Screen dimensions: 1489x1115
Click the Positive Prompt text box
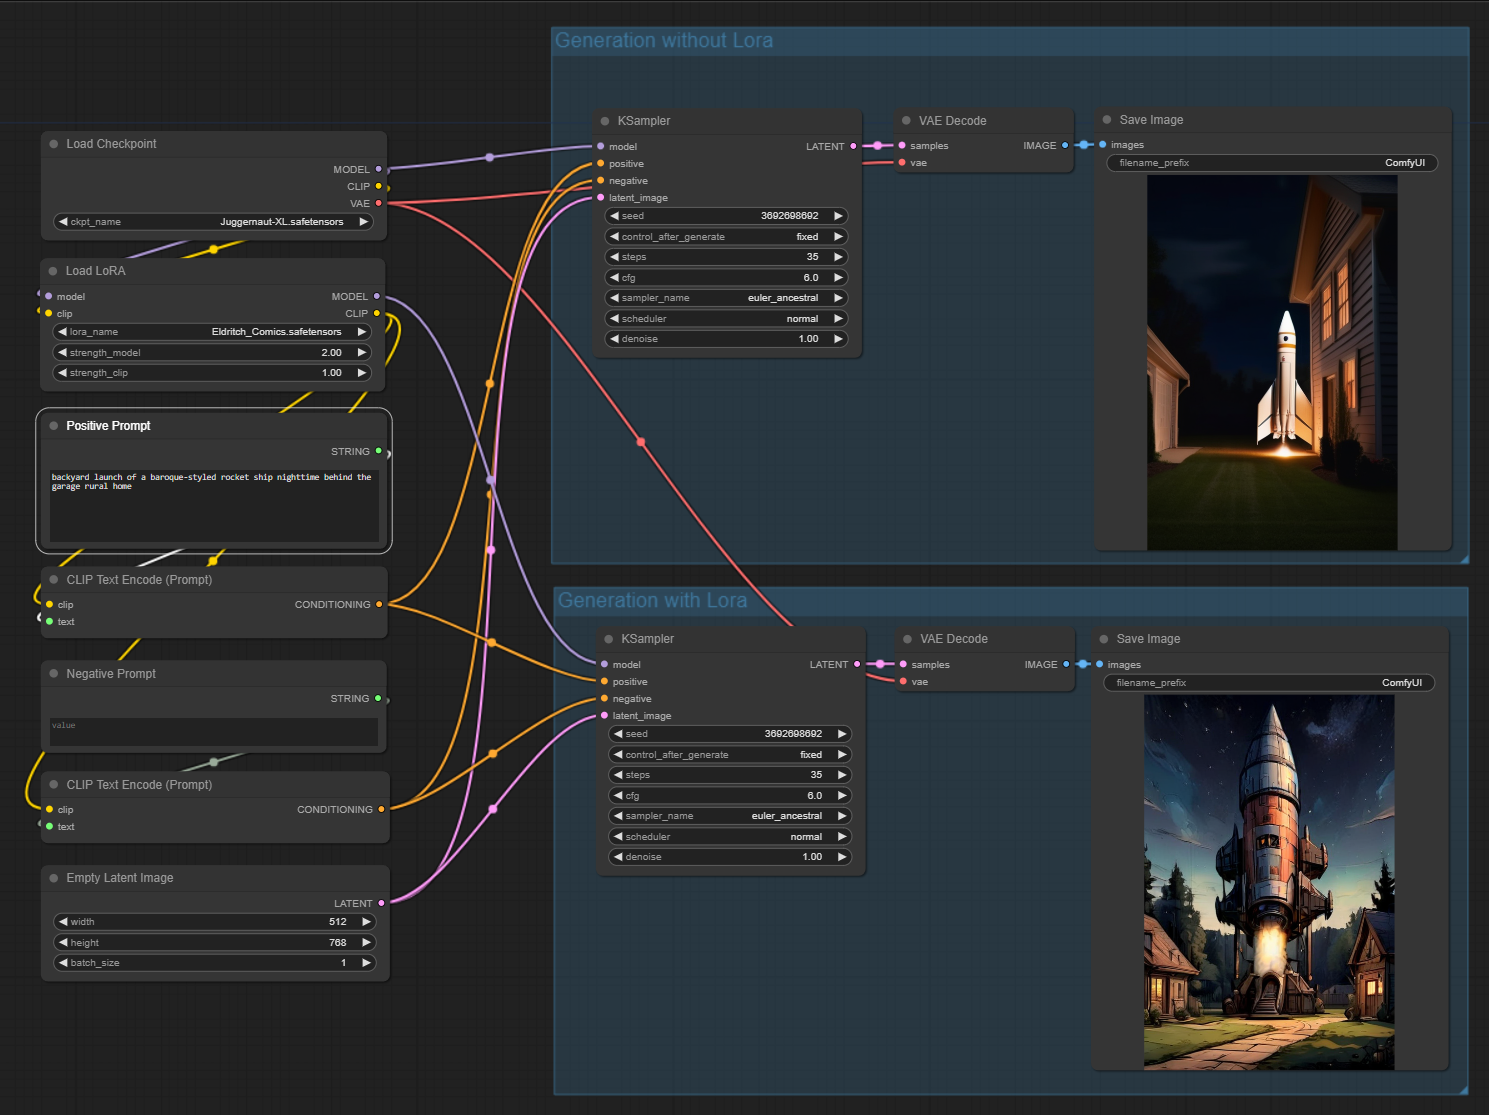[x=214, y=506]
